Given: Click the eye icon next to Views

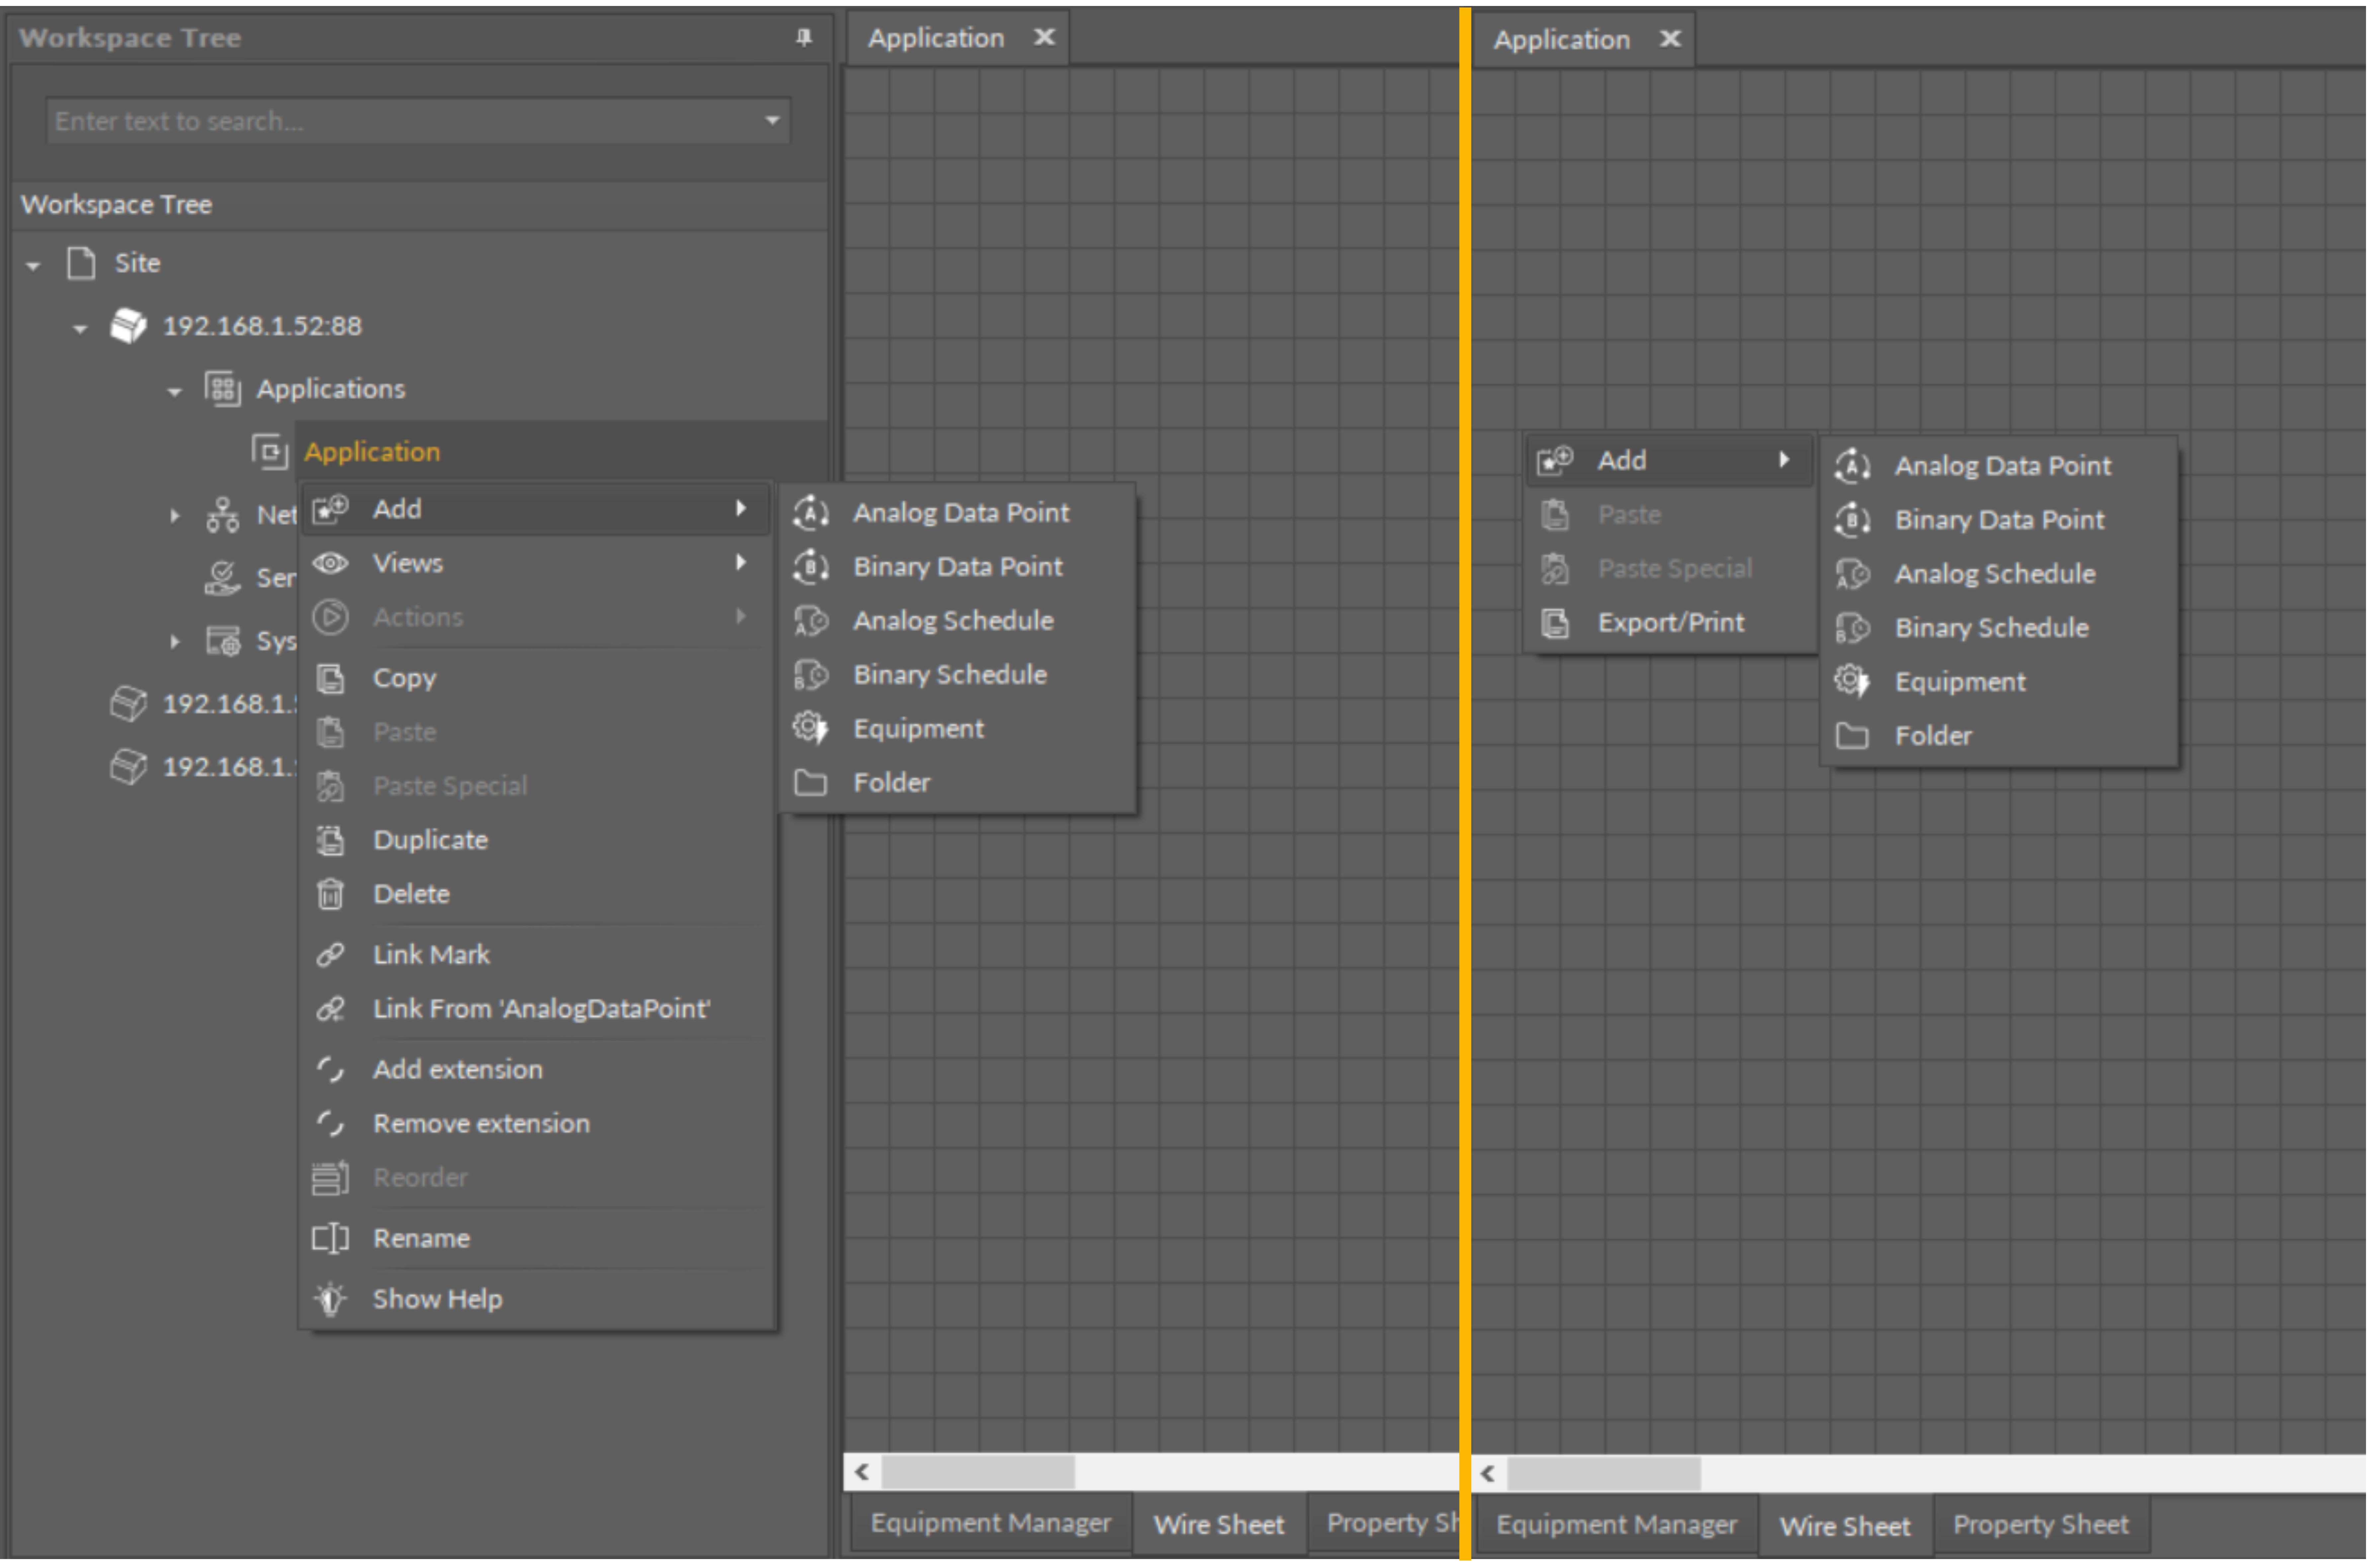Looking at the screenshot, I should pyautogui.click(x=330, y=563).
